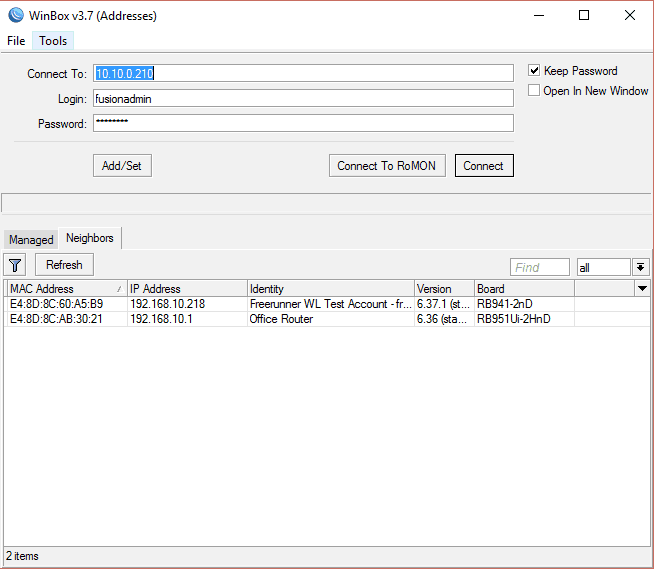The image size is (654, 569).
Task: Expand the column selector dropdown in table header
Action: click(642, 288)
